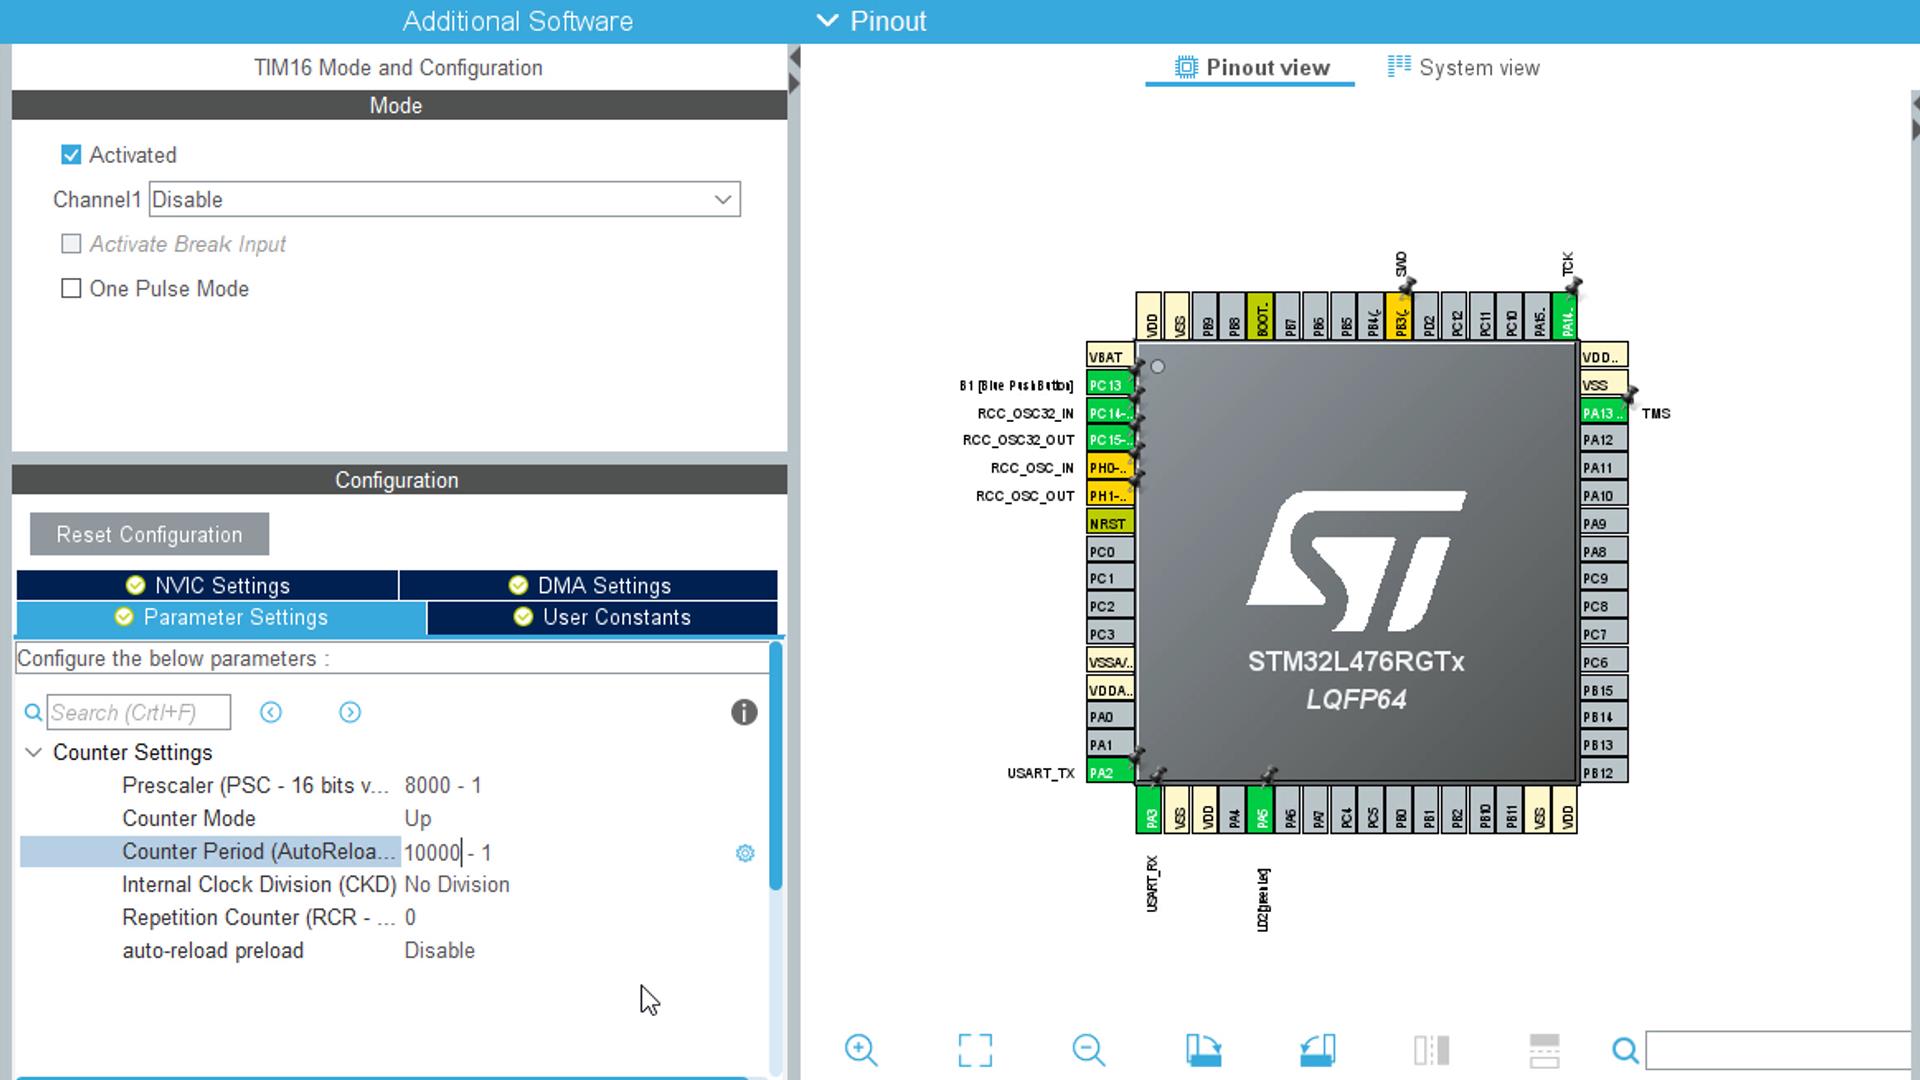The width and height of the screenshot is (1920, 1080).
Task: Zoom out of the pinout view
Action: [x=1089, y=1050]
